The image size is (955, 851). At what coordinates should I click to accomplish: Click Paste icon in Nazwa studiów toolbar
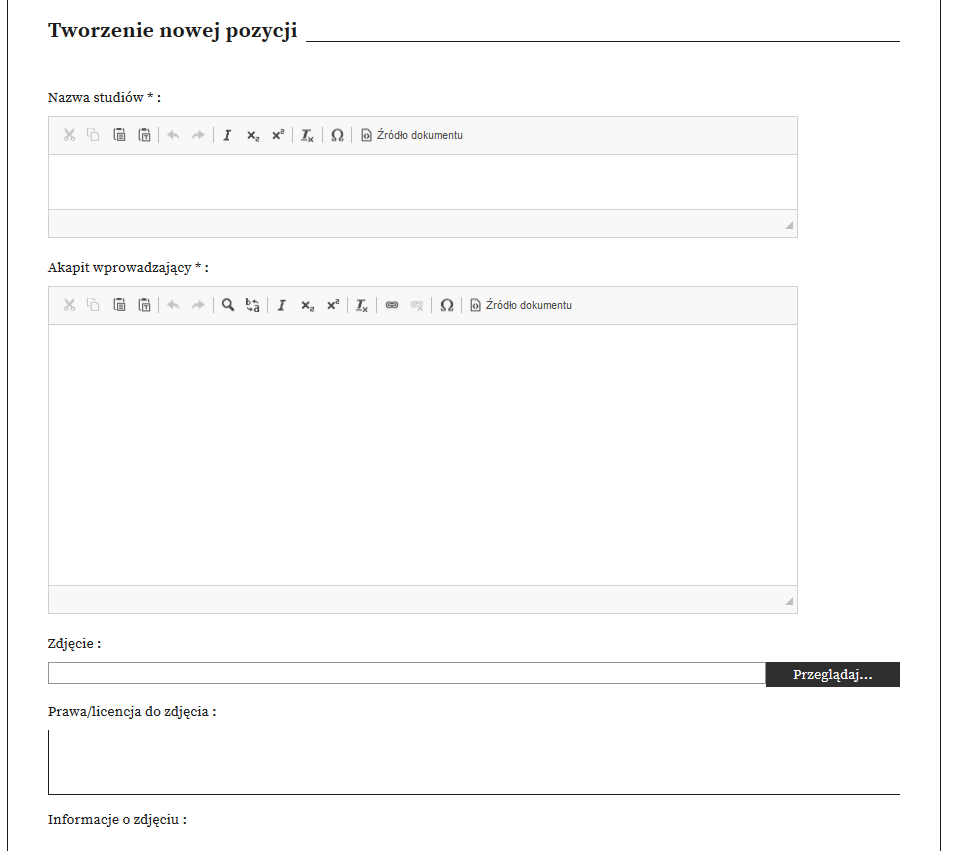[x=119, y=135]
